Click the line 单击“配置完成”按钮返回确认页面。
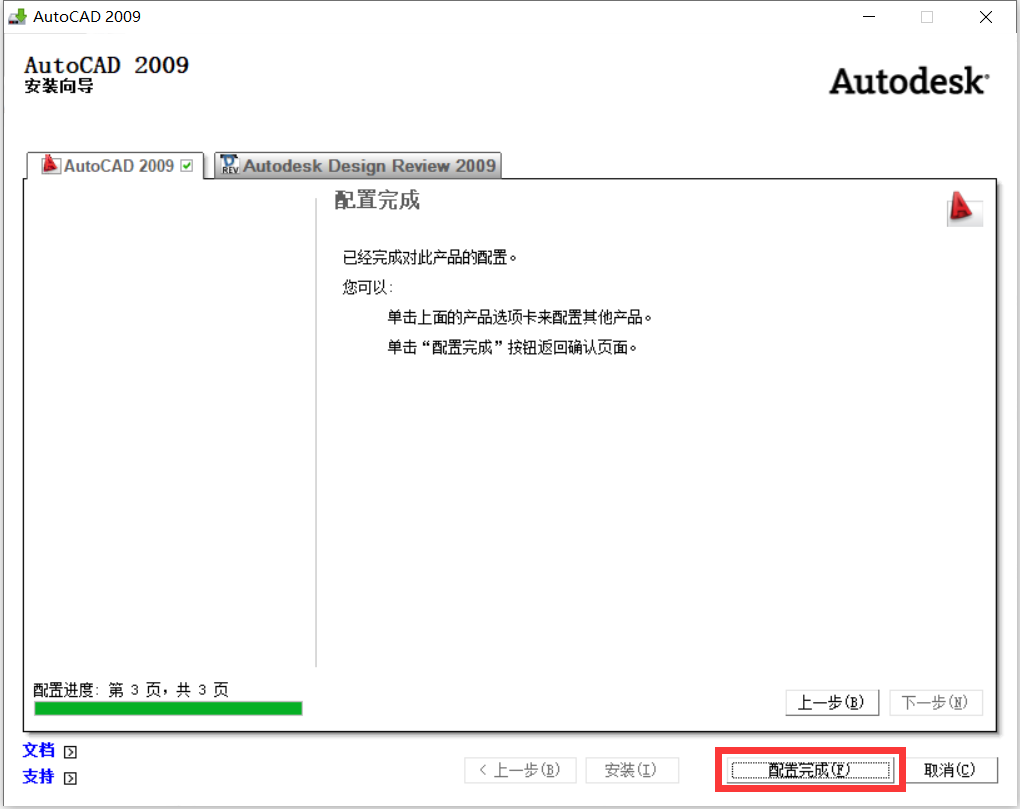The image size is (1020, 809). 512,347
